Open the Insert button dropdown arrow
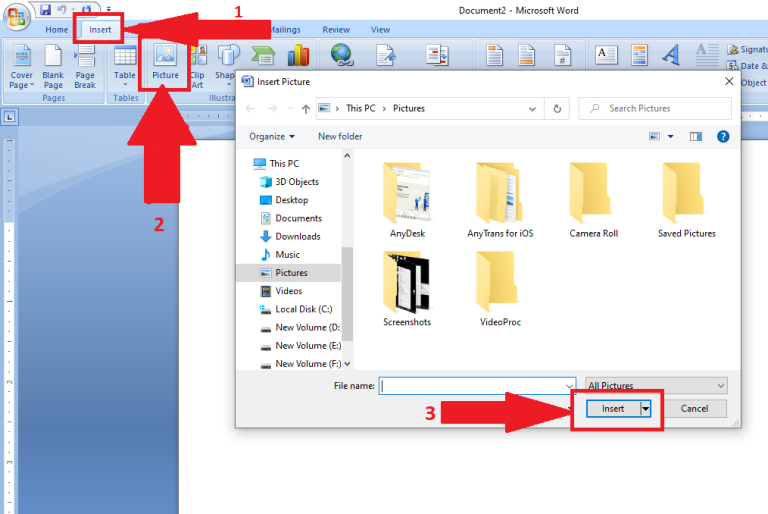The height and width of the screenshot is (514, 768). pos(646,408)
